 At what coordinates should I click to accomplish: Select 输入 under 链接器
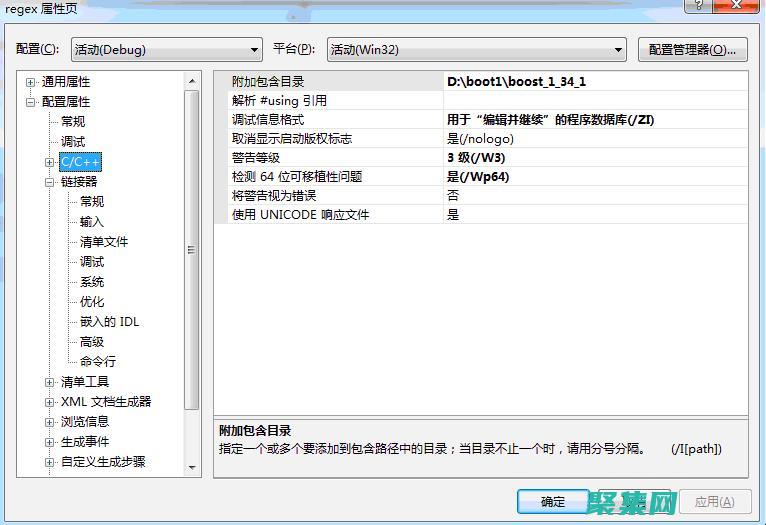pos(92,222)
